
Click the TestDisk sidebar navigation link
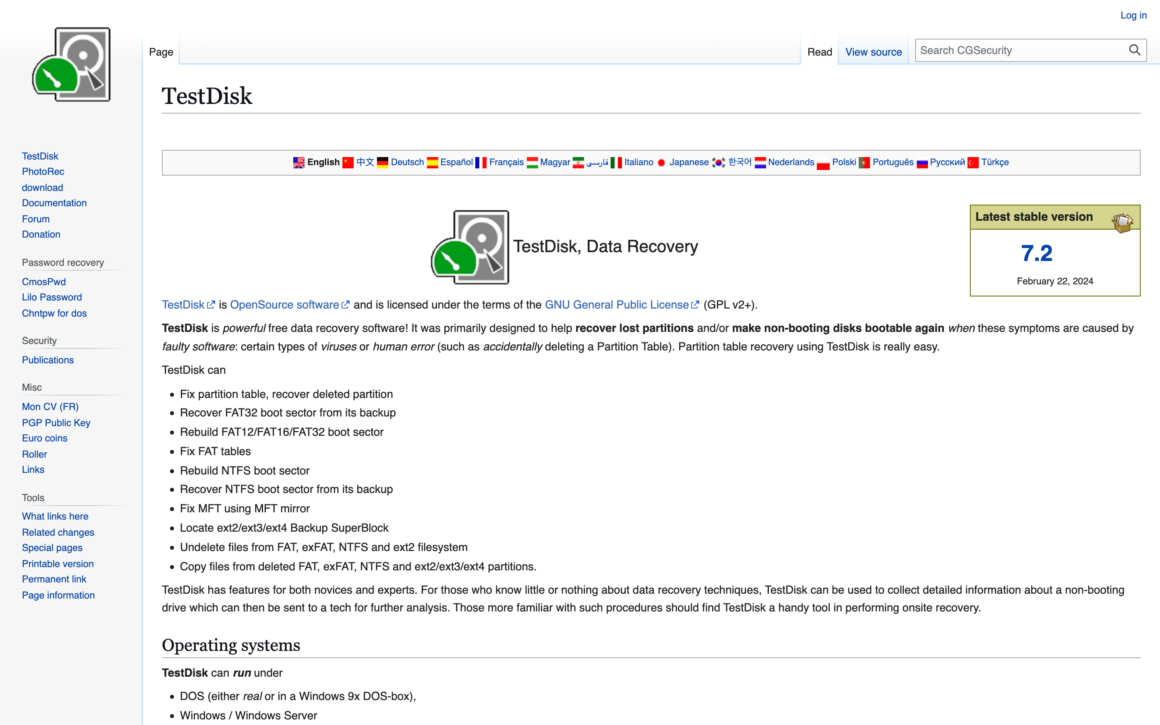(x=40, y=156)
